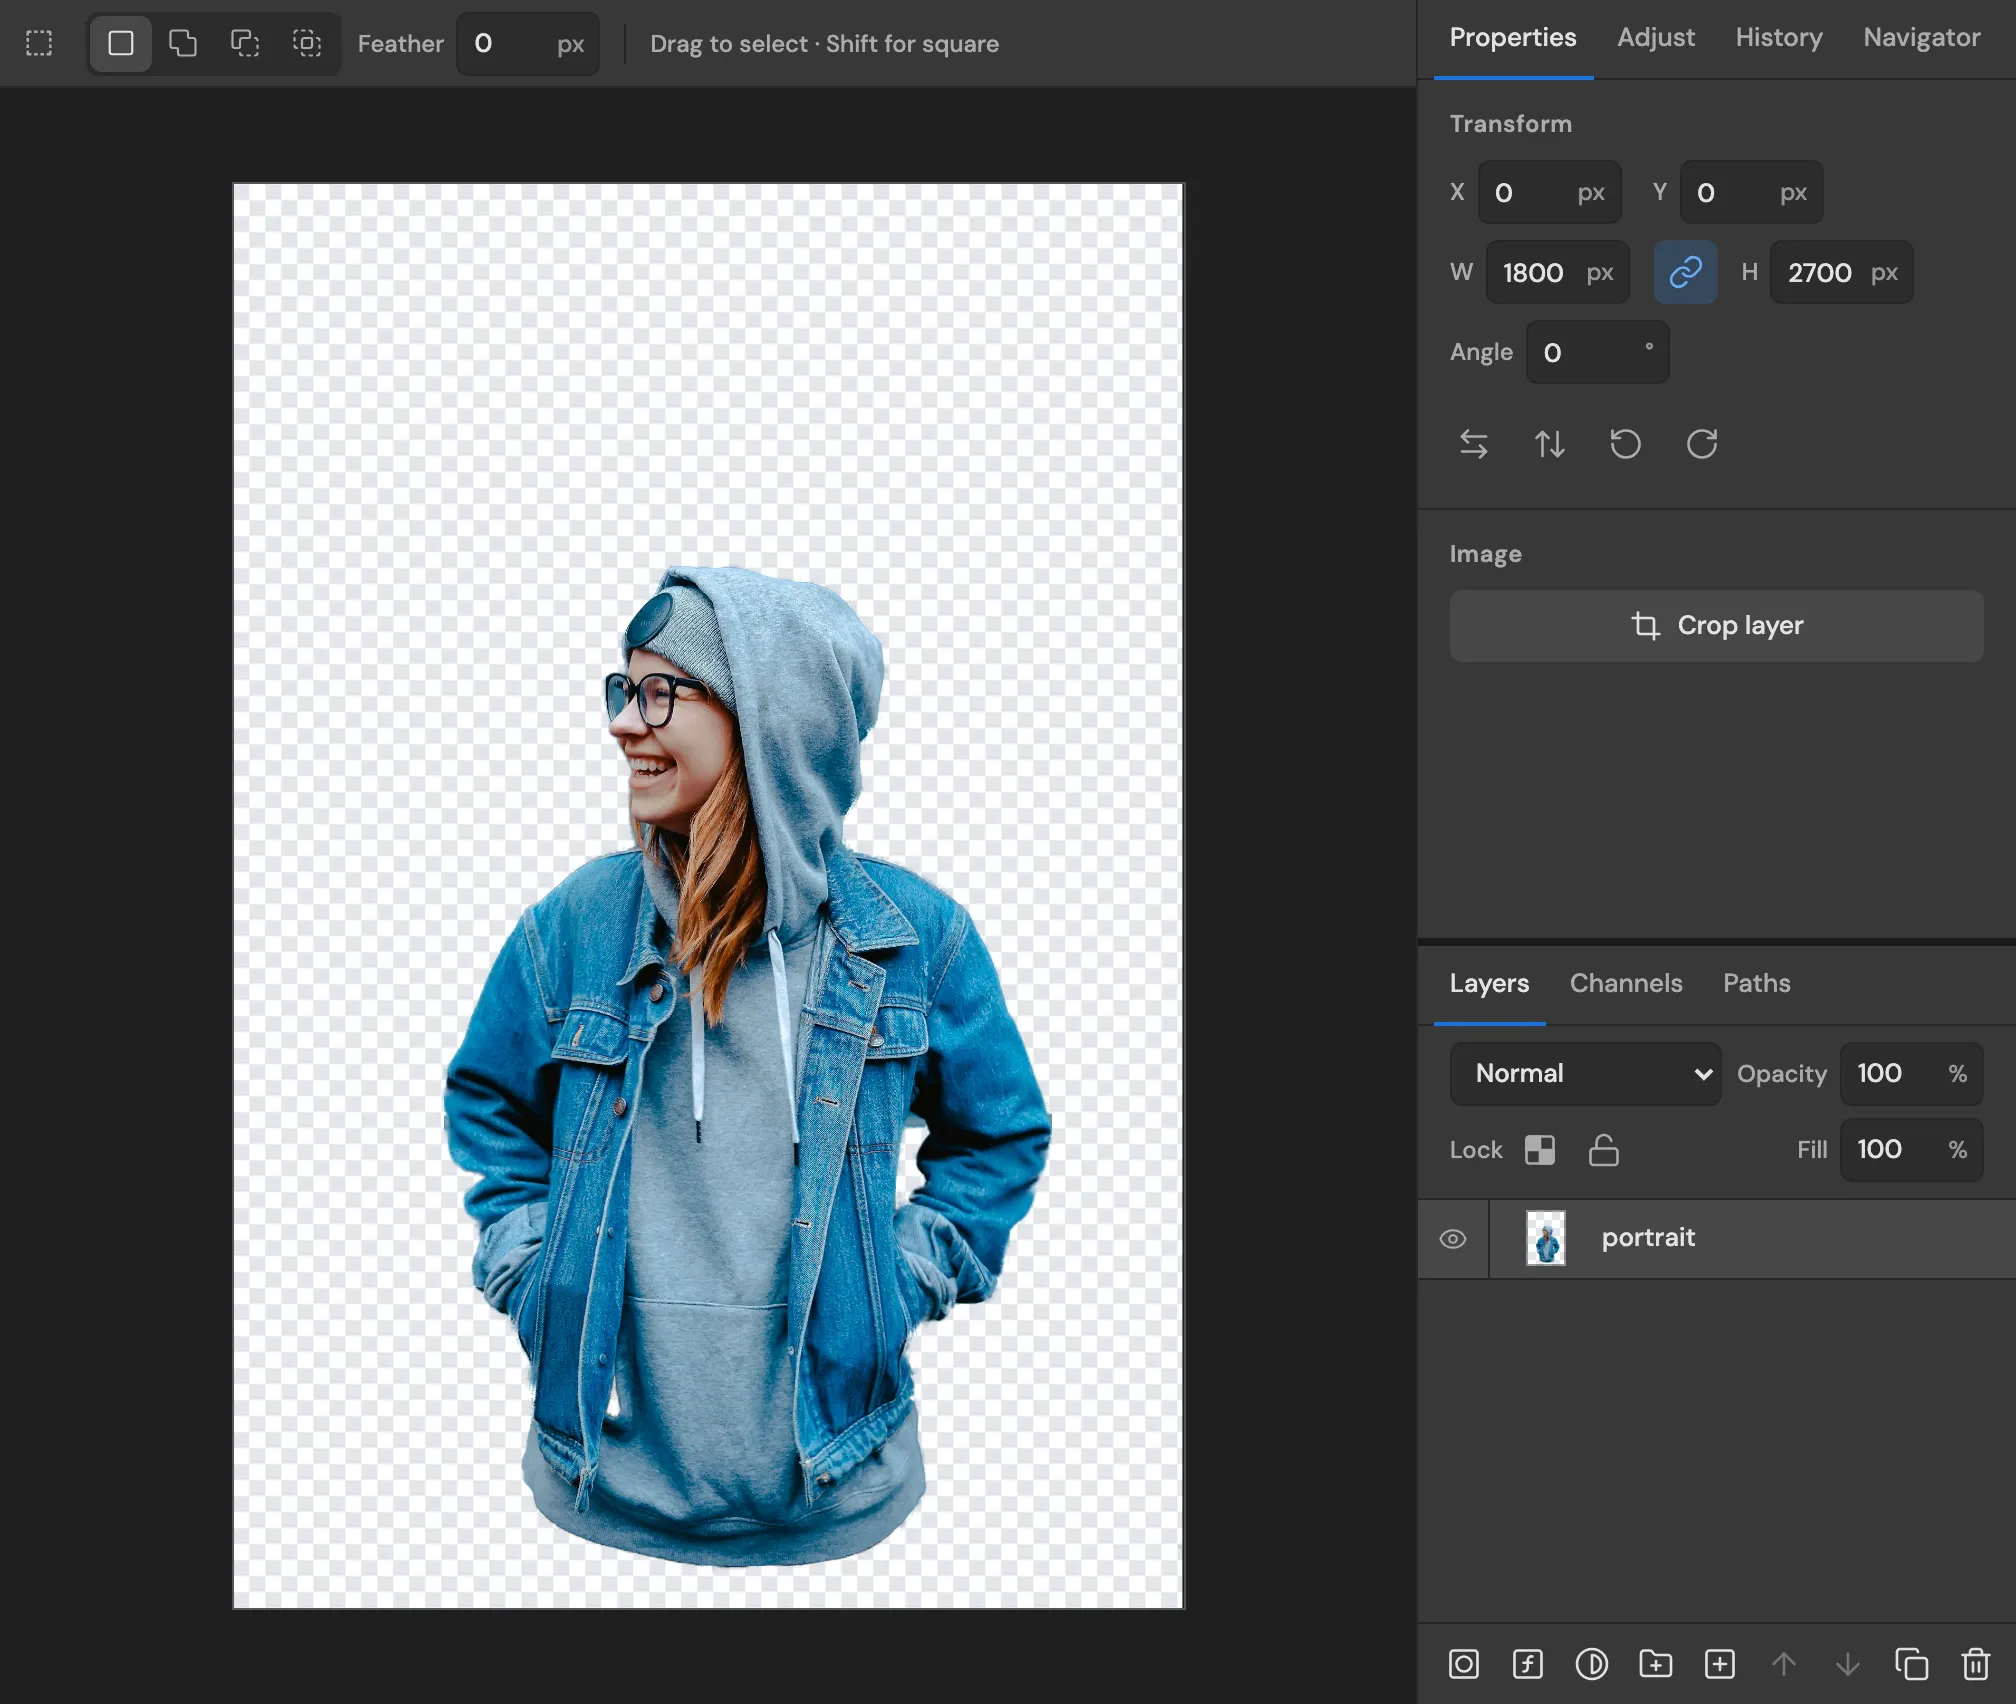This screenshot has width=2016, height=1704.
Task: Toggle lock transparent pixels
Action: pos(1539,1150)
